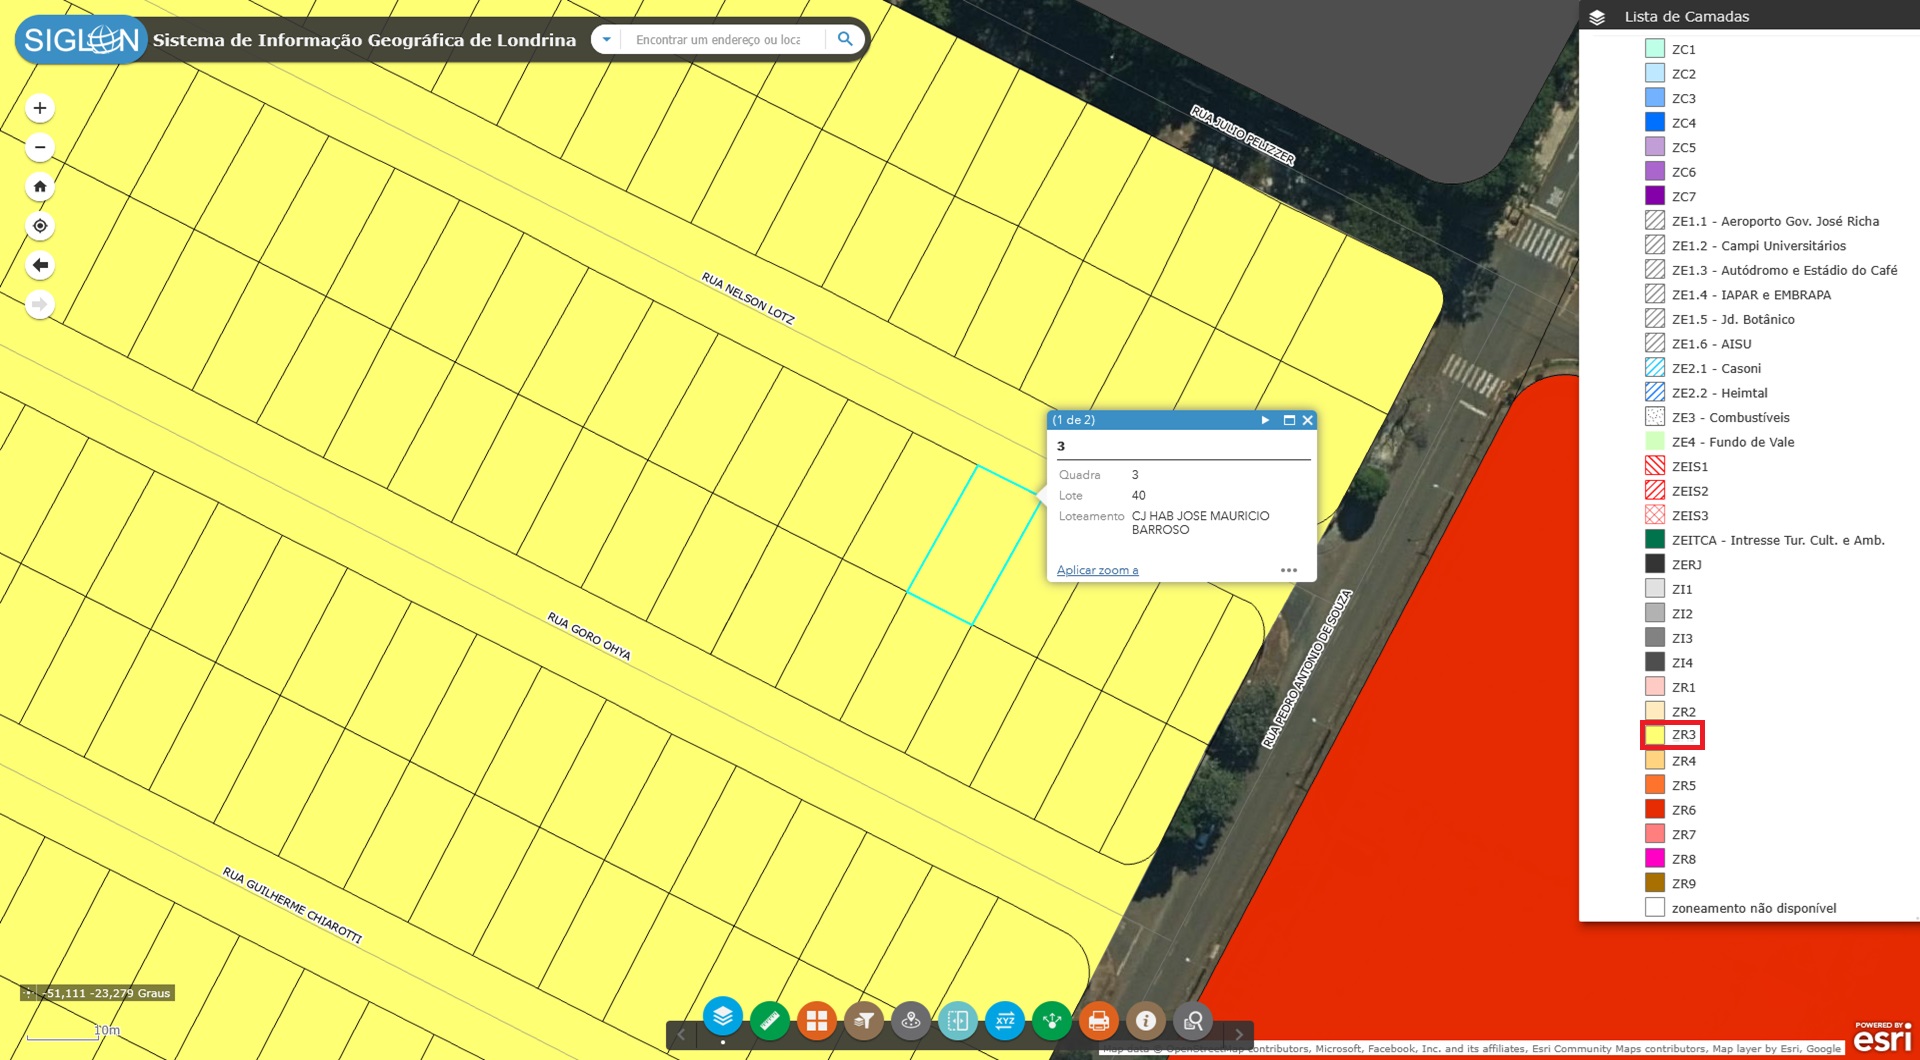Open the layer list widget
This screenshot has height=1060, width=1920.
723,1018
